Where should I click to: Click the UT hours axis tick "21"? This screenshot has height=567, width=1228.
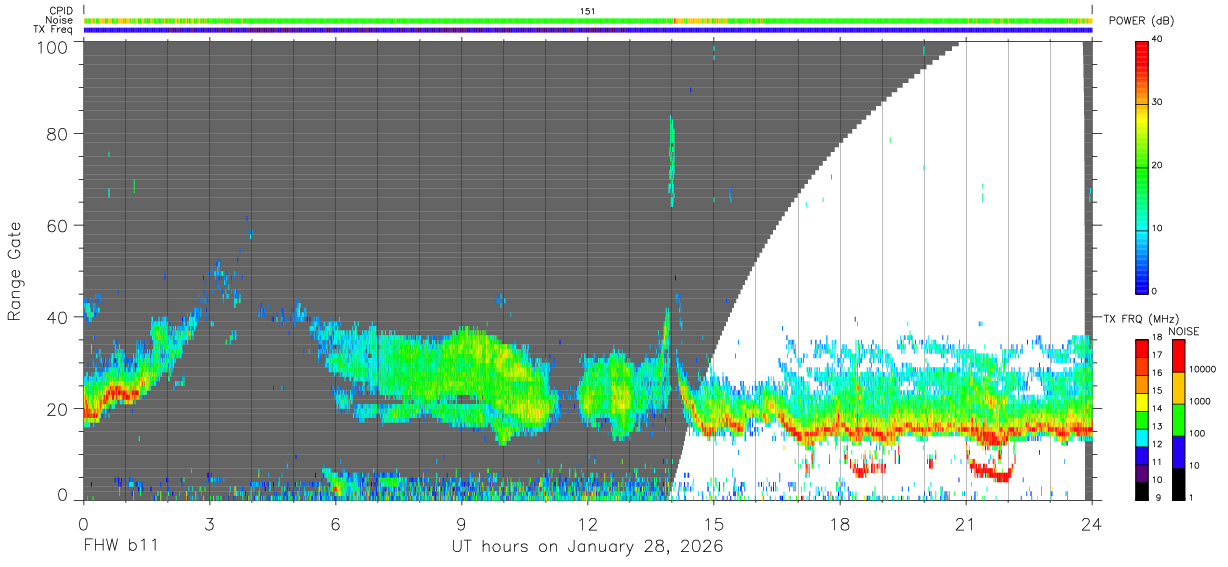coord(966,524)
